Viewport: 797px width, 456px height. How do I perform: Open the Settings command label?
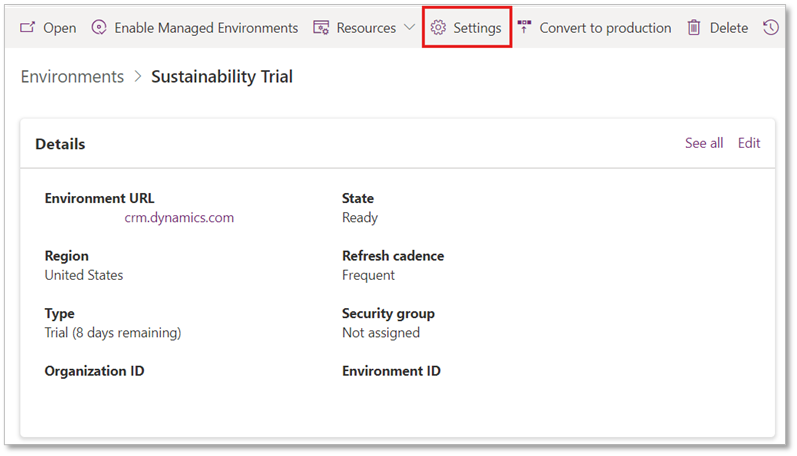477,28
